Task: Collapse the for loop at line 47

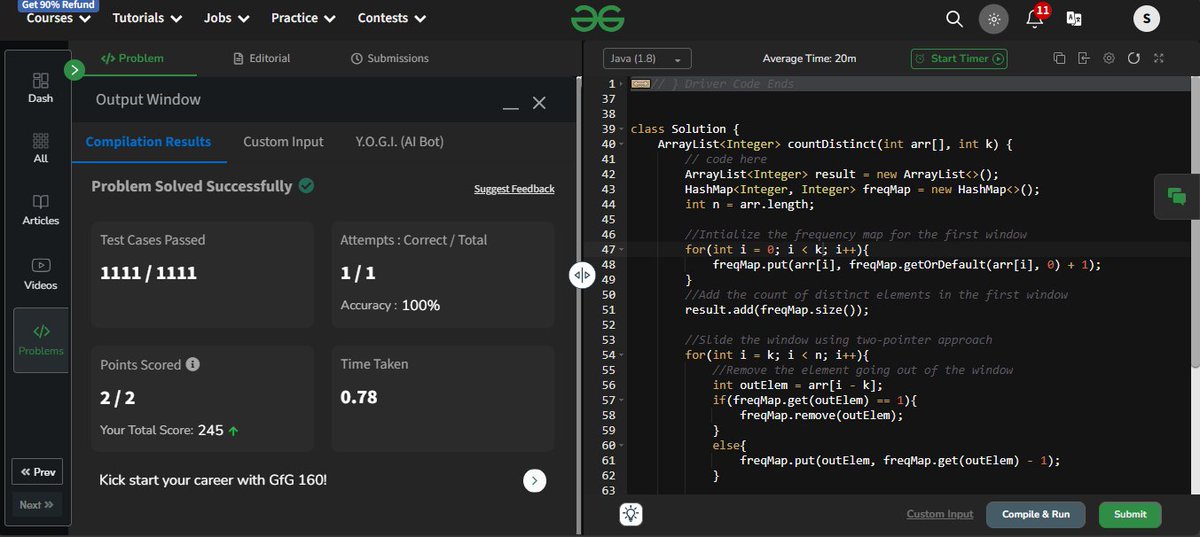Action: pyautogui.click(x=622, y=249)
